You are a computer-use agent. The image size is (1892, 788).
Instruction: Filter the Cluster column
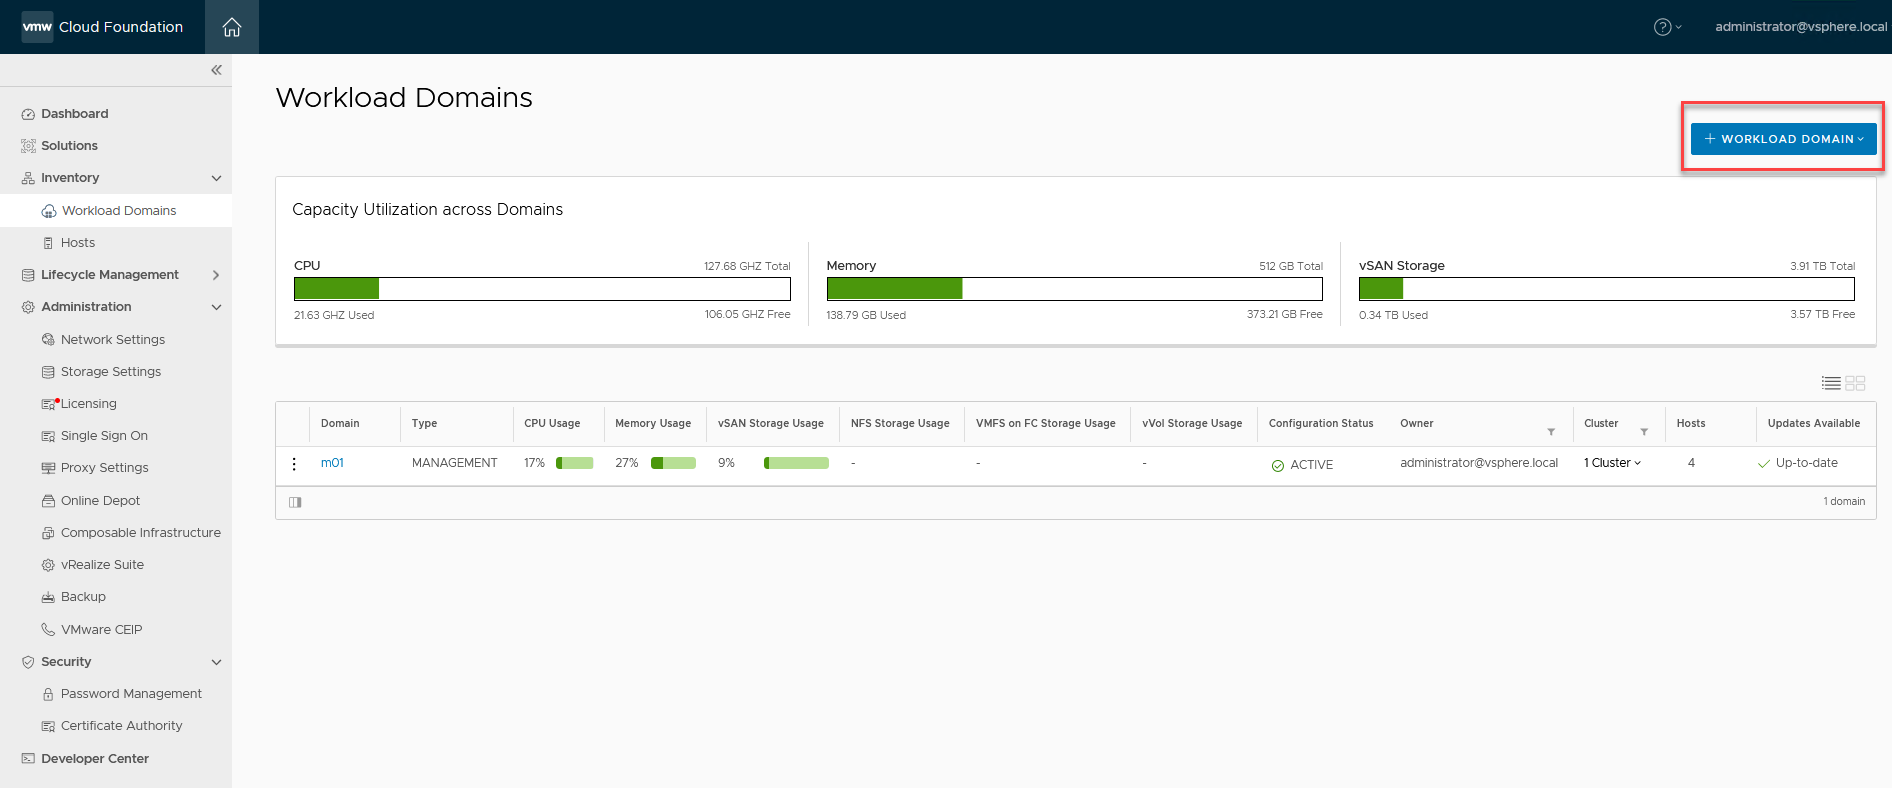(1644, 431)
